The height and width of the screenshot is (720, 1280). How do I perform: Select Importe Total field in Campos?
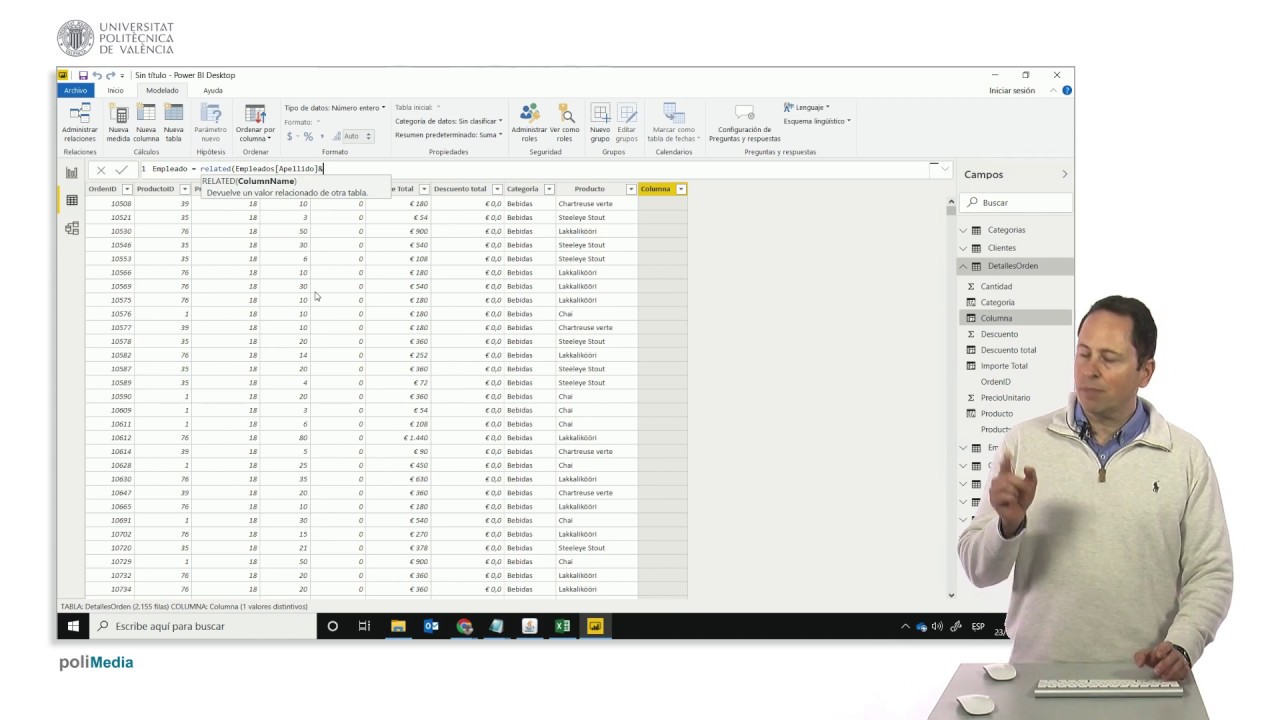pos(1004,366)
